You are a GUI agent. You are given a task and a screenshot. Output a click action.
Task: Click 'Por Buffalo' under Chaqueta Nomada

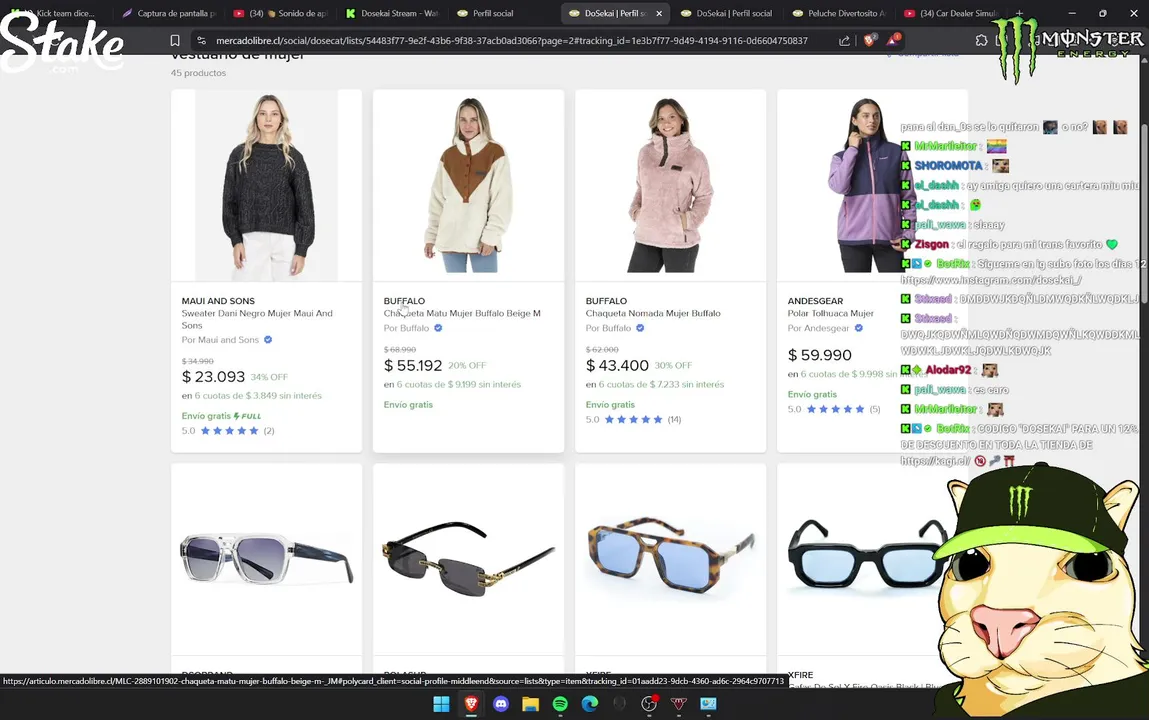tap(608, 328)
